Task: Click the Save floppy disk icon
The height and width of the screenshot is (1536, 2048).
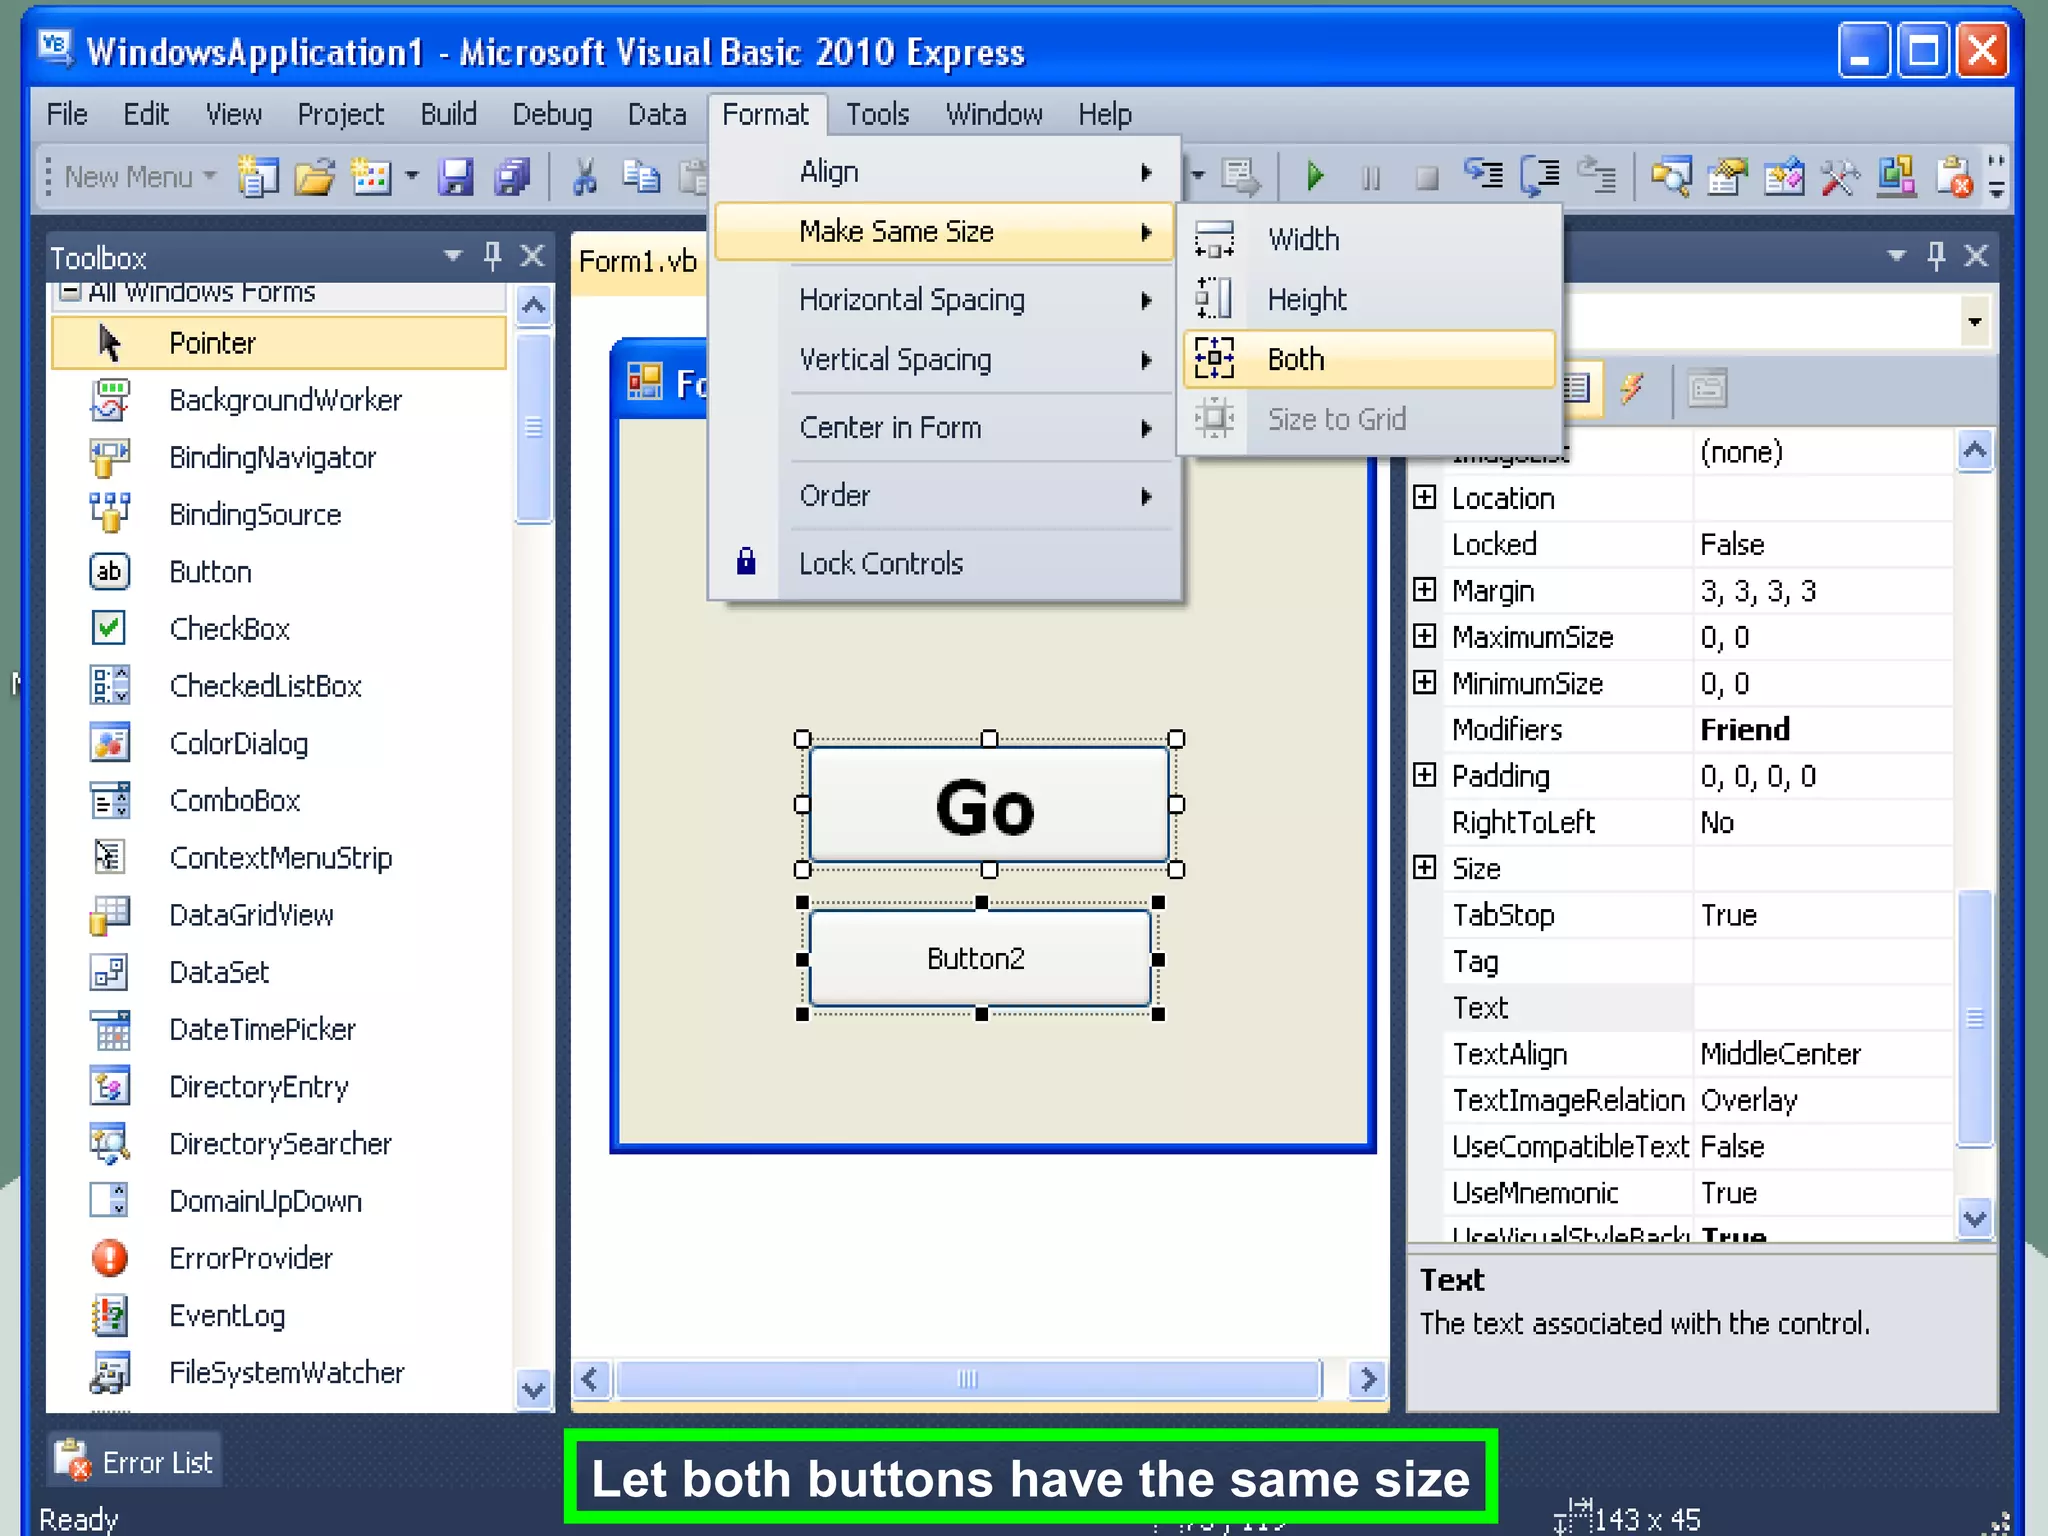Action: pos(456,178)
